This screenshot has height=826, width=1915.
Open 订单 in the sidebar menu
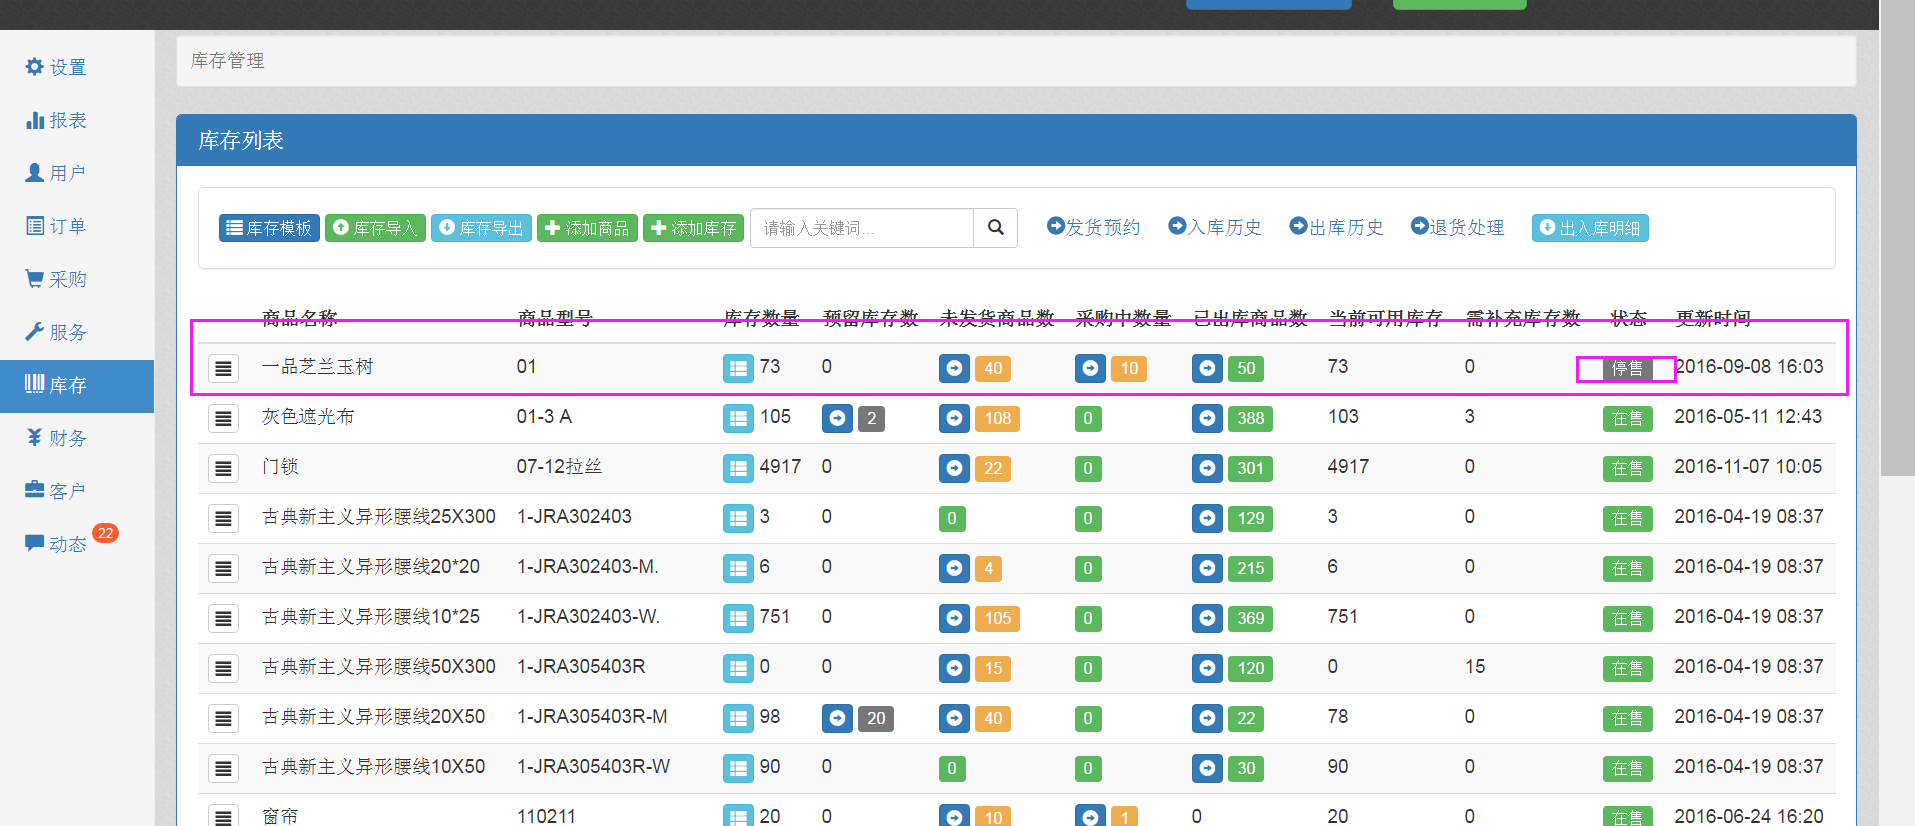click(x=57, y=226)
